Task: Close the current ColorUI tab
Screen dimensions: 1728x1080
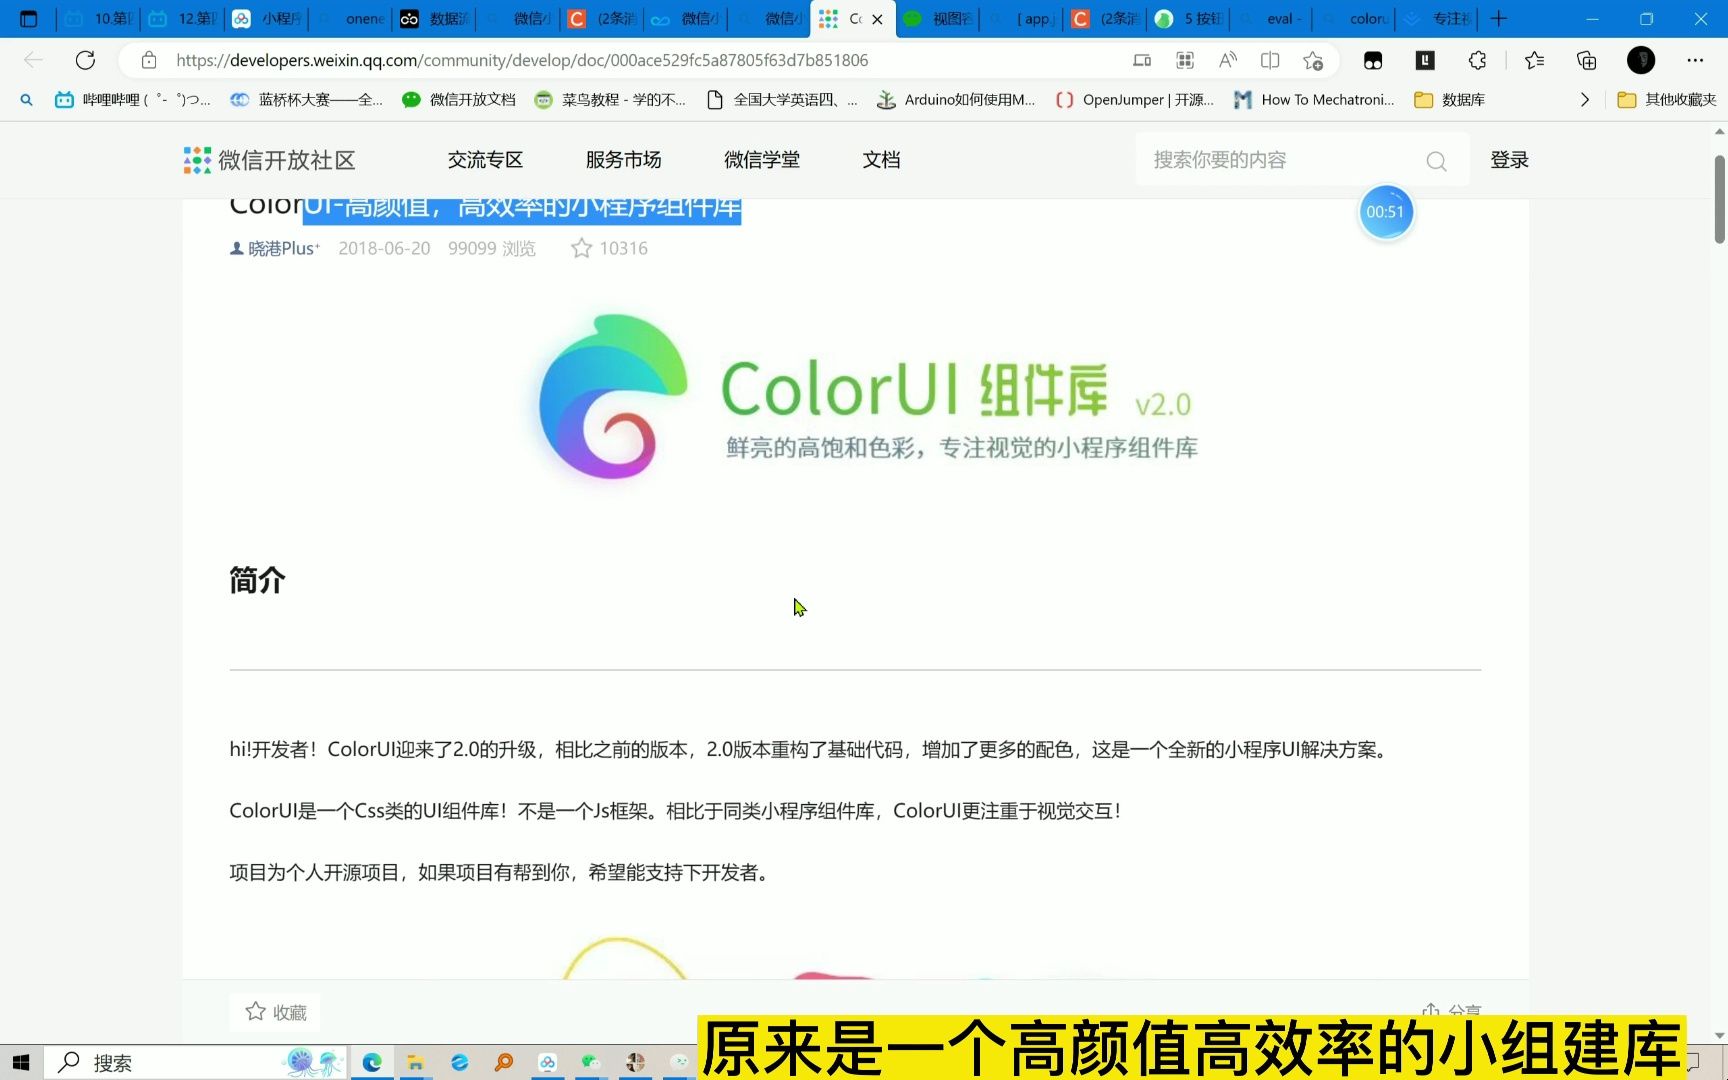Action: pyautogui.click(x=877, y=19)
